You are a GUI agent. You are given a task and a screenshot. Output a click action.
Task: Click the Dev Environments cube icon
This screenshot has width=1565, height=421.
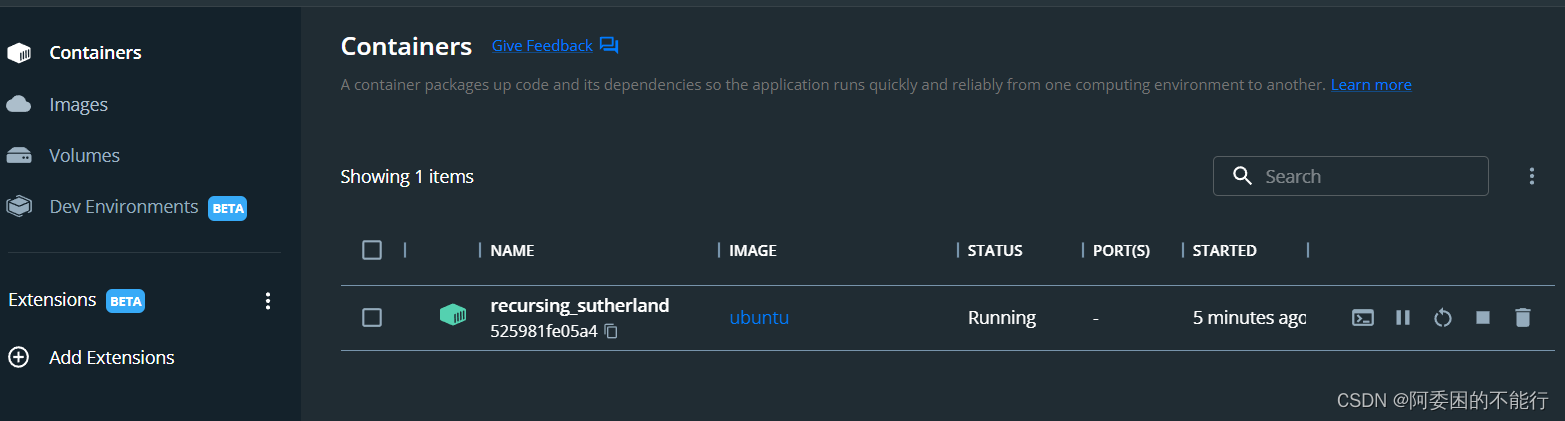click(x=19, y=206)
